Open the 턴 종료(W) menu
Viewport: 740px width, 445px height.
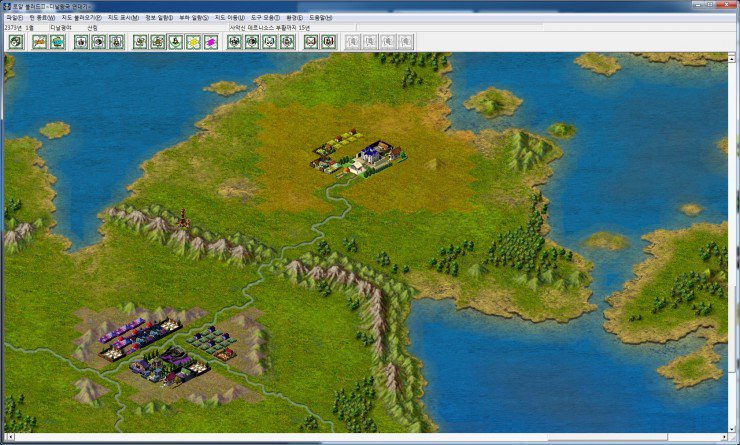coord(42,18)
